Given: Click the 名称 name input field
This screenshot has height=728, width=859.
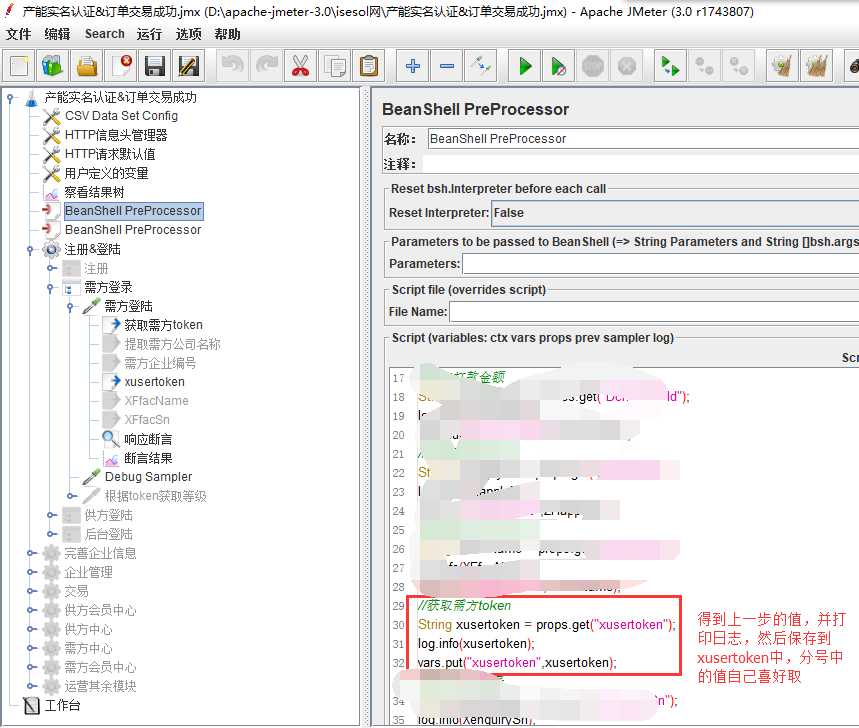Looking at the screenshot, I should click(x=643, y=139).
